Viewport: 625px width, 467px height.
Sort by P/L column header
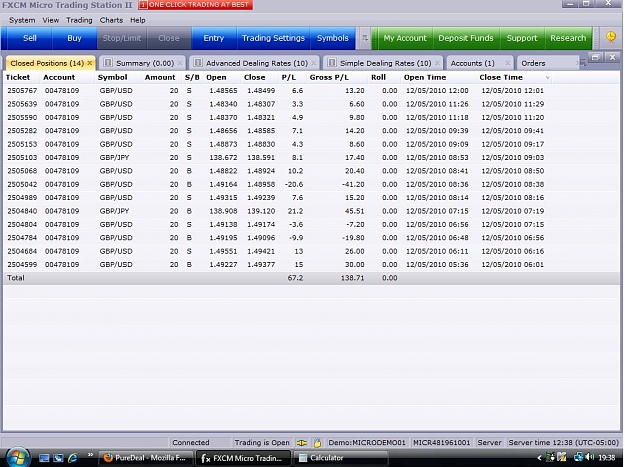pos(289,77)
